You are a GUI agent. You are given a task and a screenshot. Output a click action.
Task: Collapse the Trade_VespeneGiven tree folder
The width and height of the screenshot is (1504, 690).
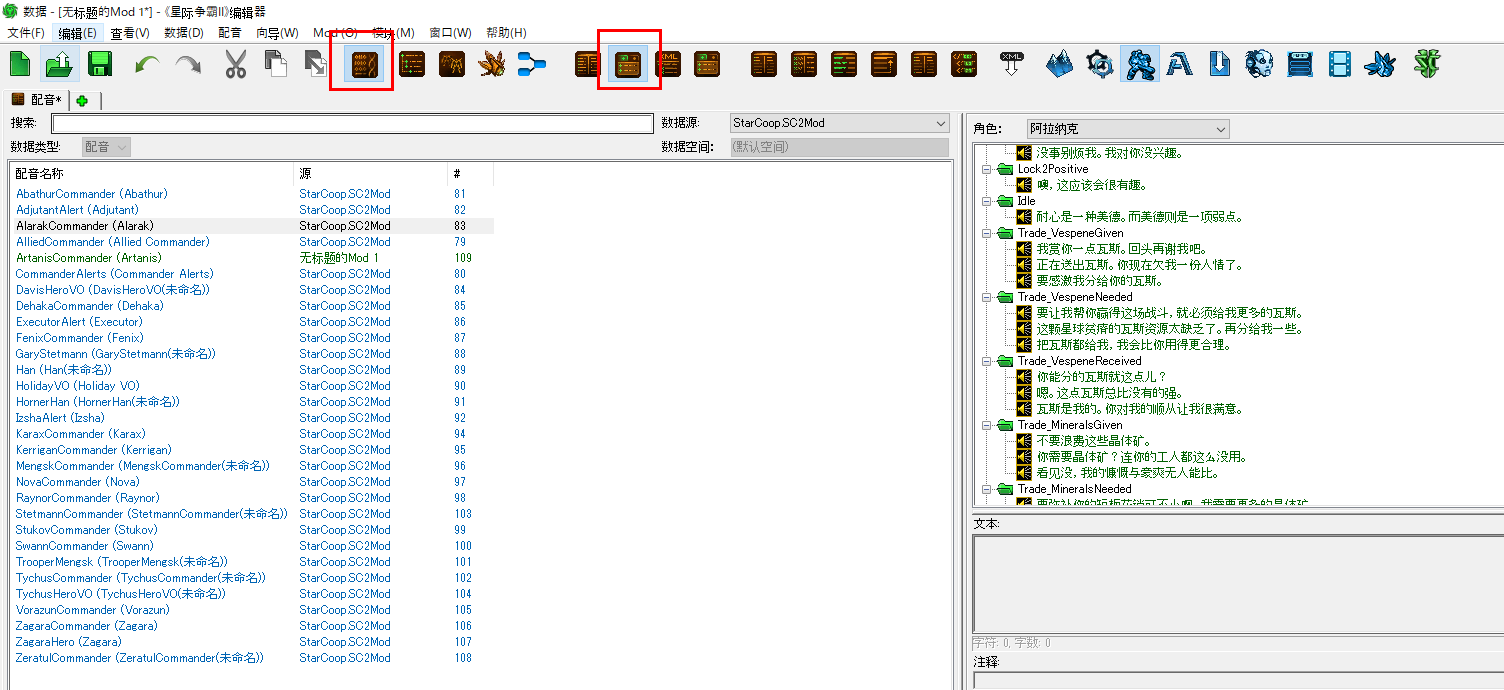pyautogui.click(x=987, y=233)
